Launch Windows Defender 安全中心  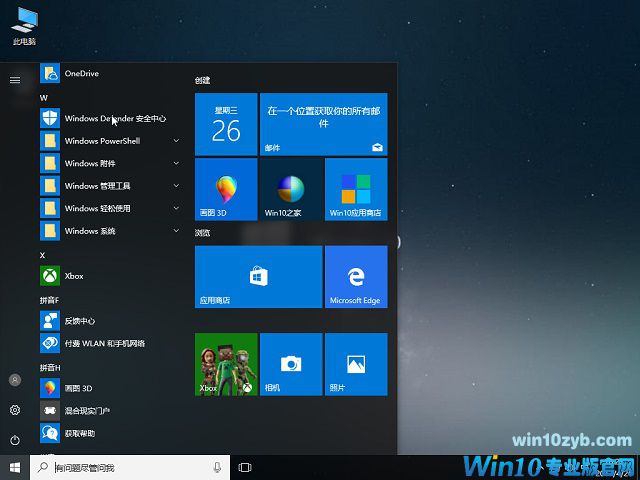114,118
